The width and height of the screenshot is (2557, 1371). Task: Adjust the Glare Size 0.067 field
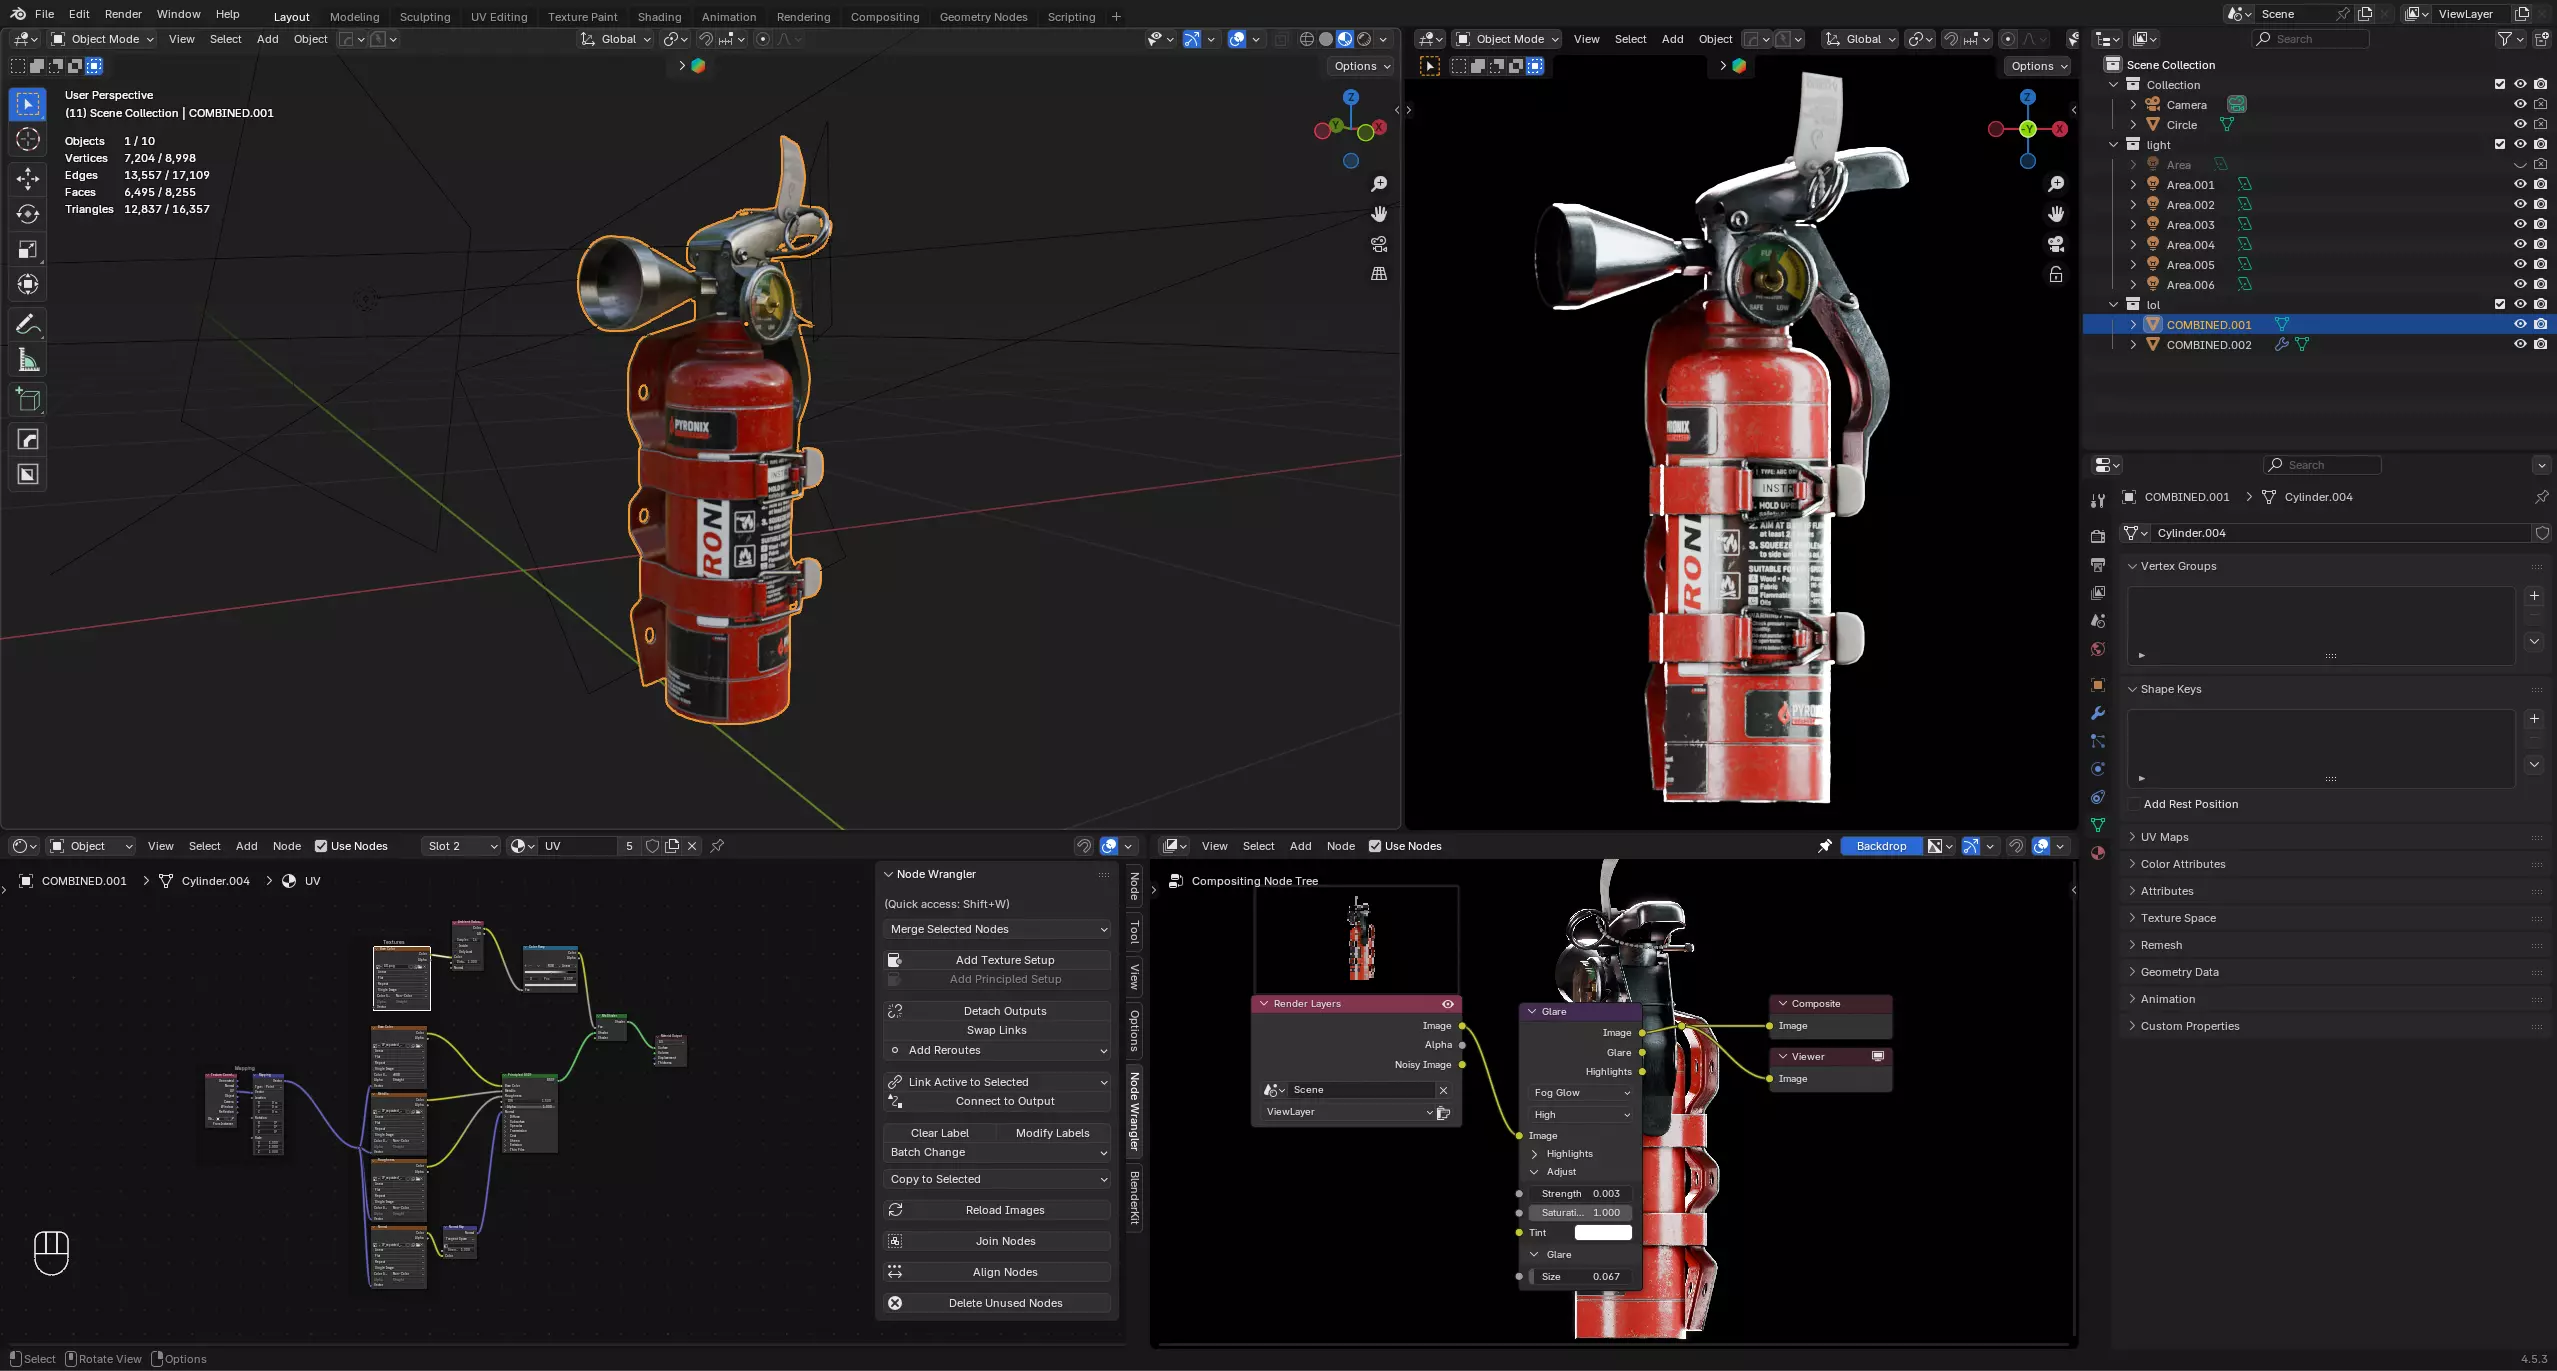(1580, 1277)
